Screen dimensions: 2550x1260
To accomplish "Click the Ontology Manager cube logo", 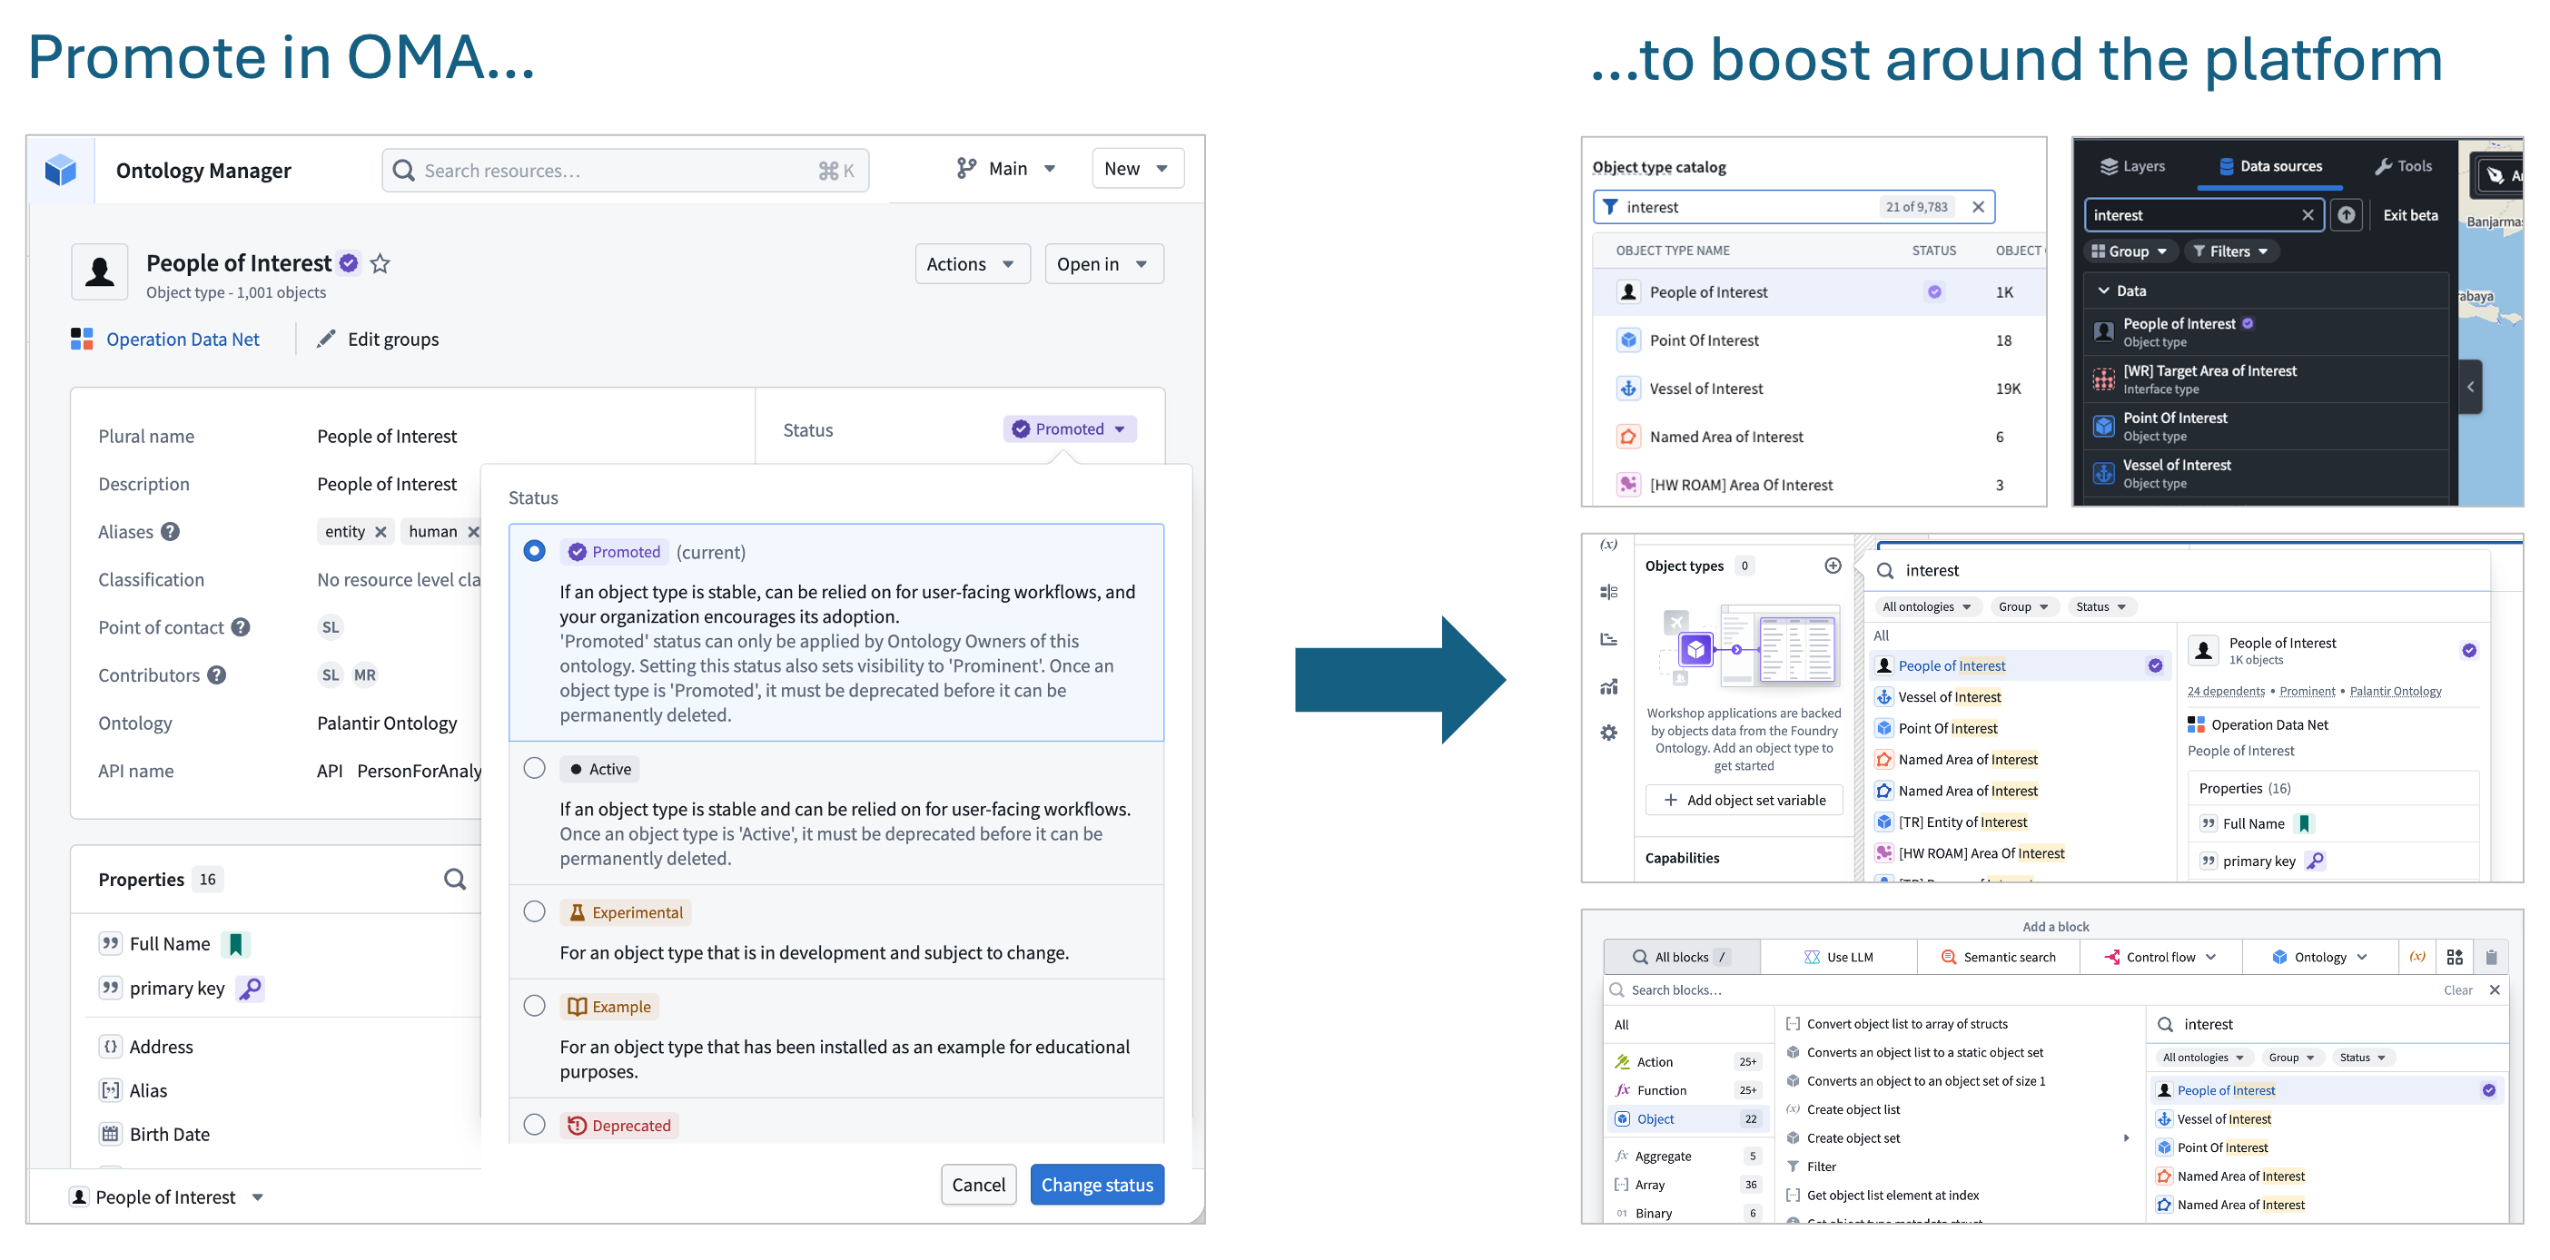I will [x=61, y=170].
